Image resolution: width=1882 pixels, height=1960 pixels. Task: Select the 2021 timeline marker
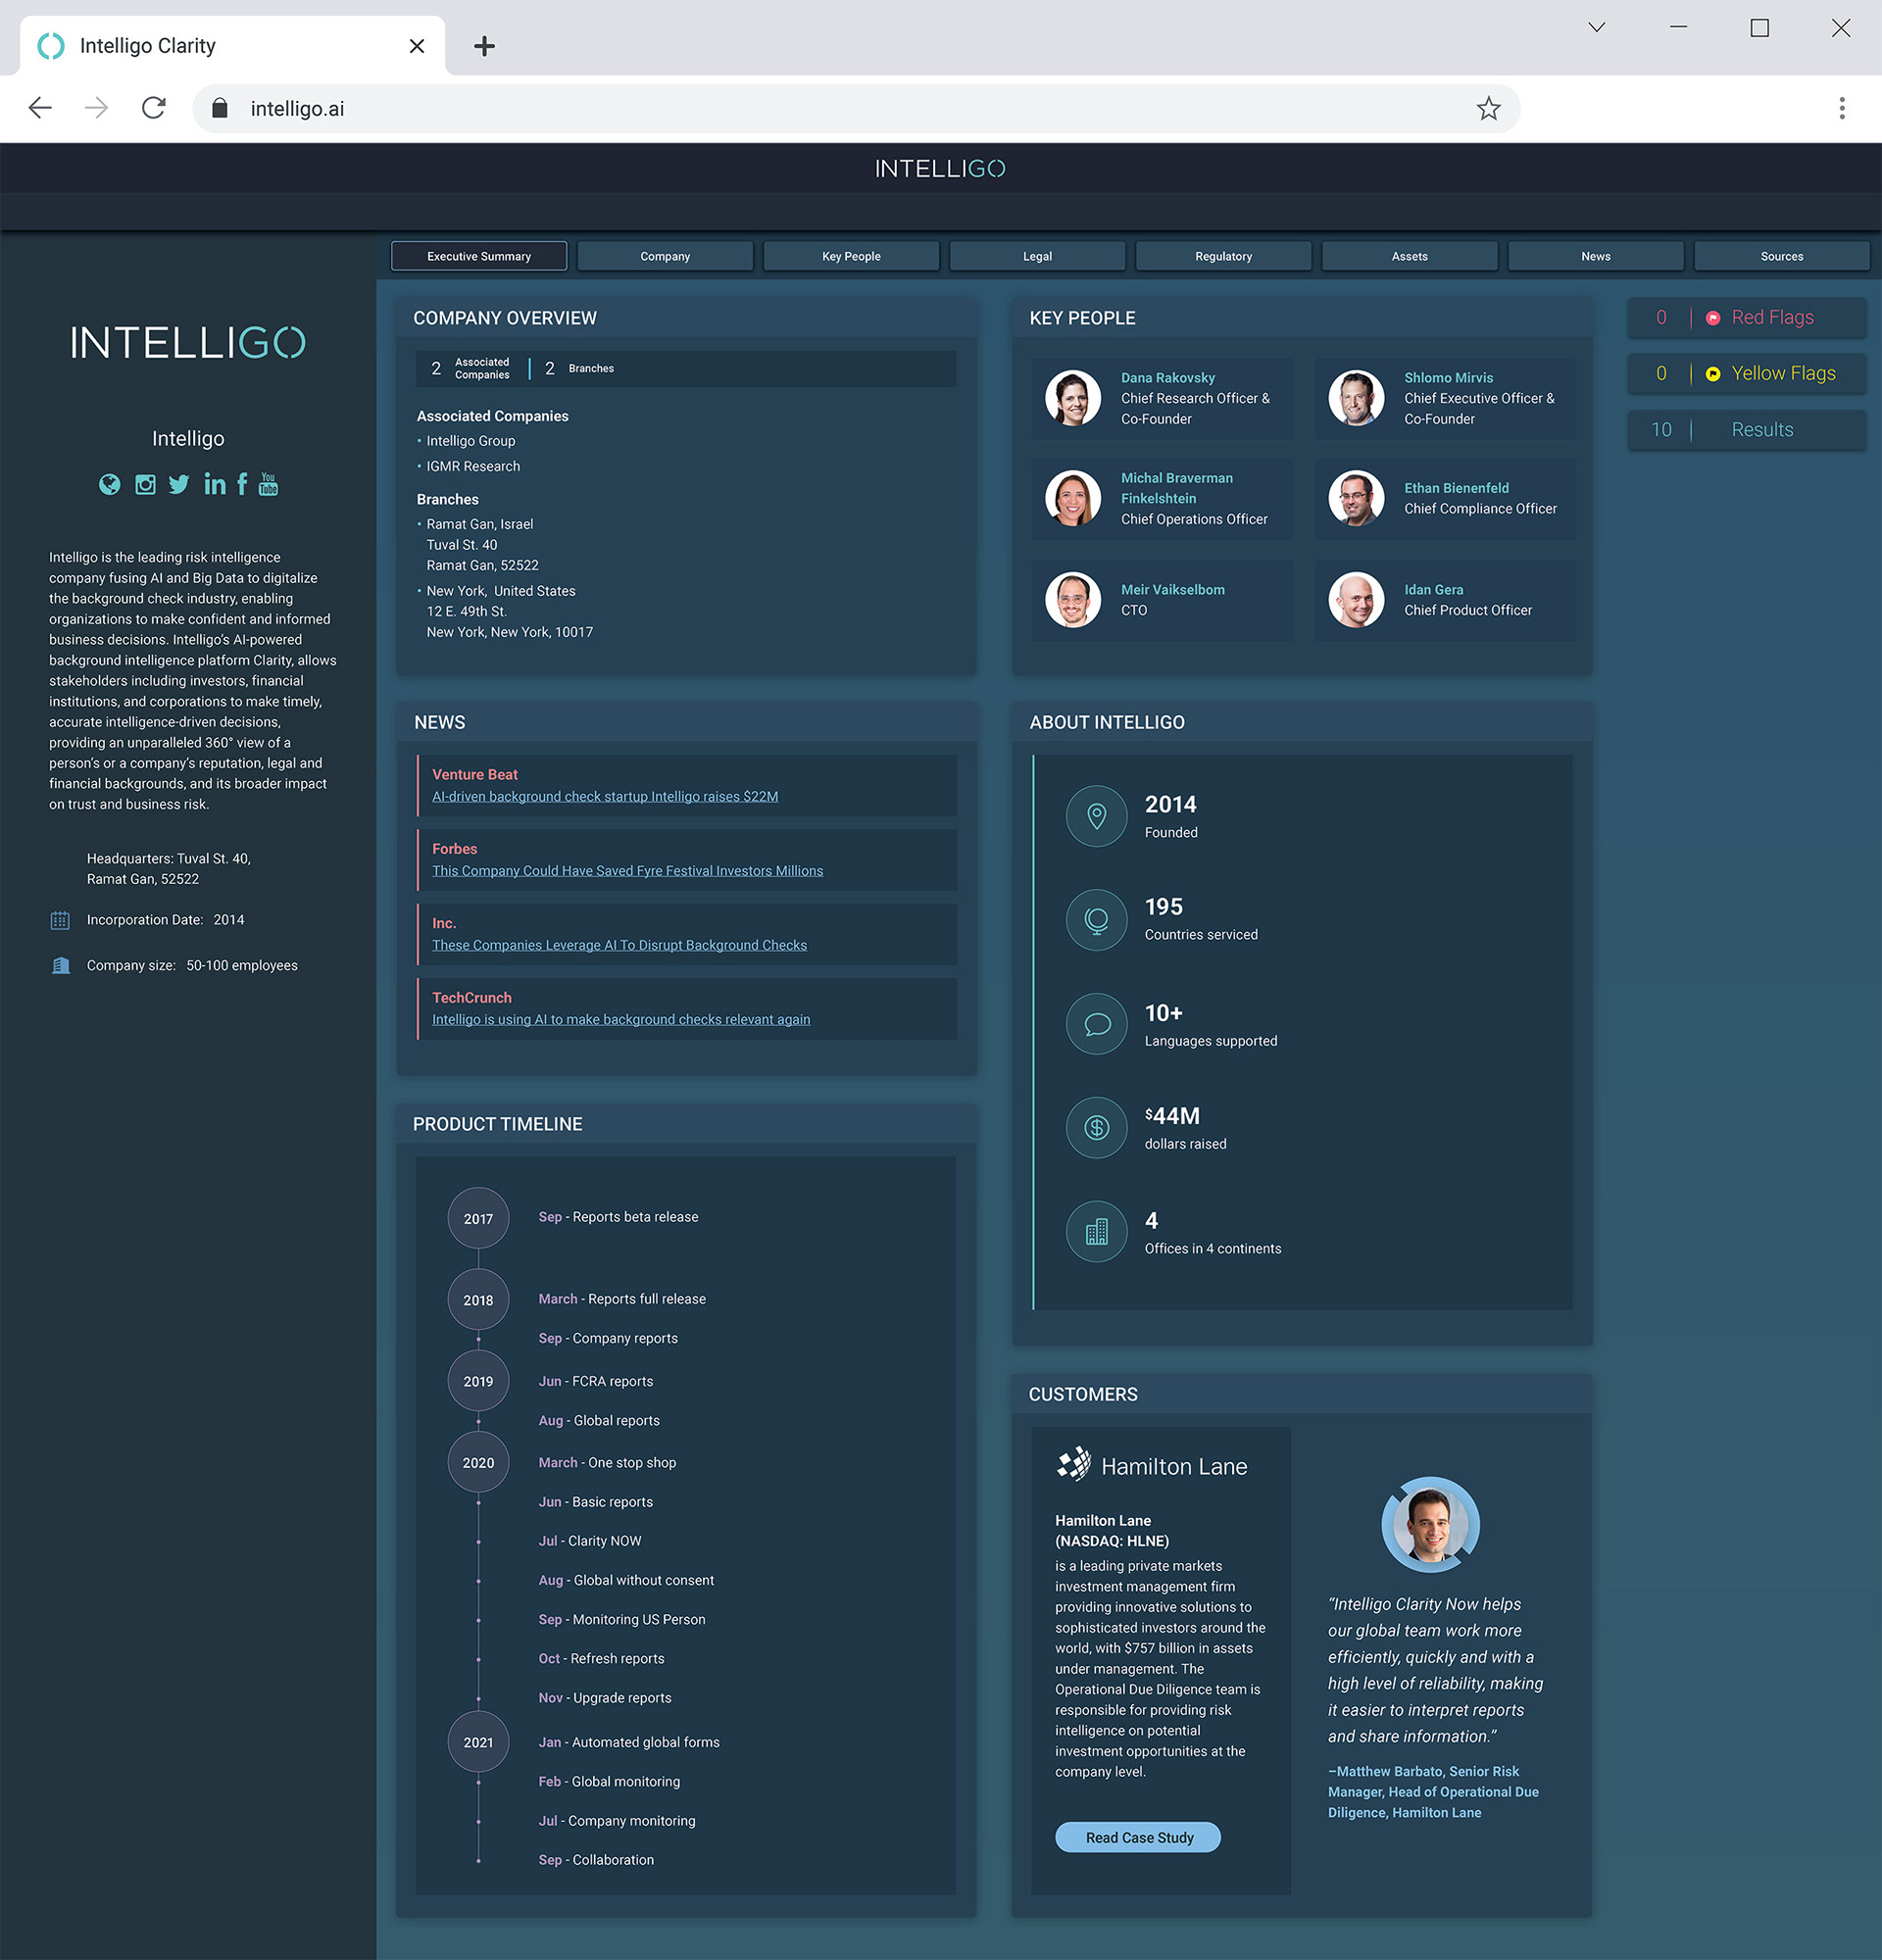tap(478, 1742)
